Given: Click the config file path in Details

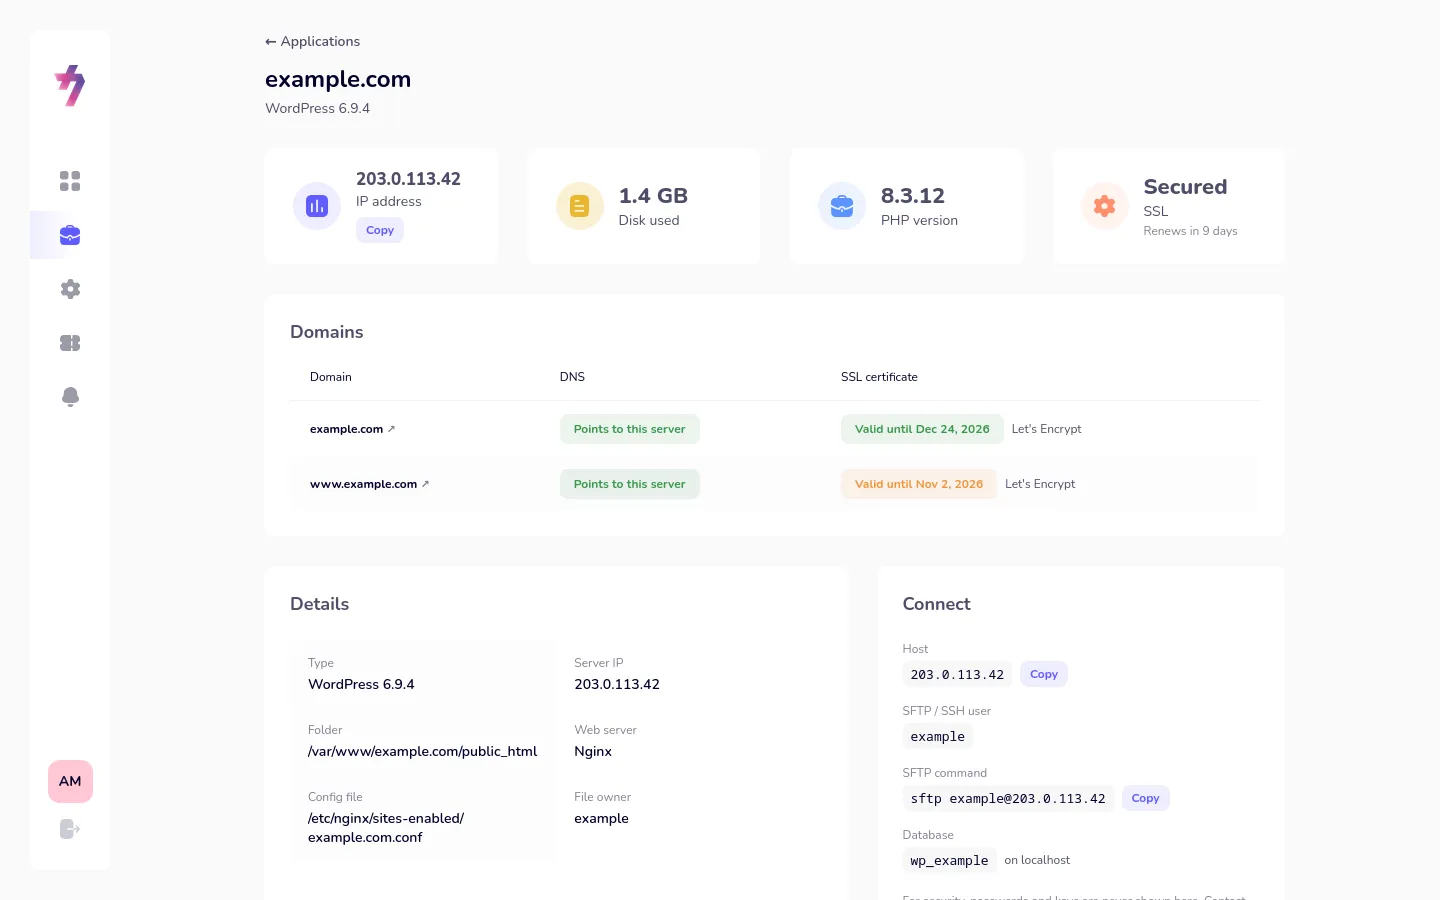Looking at the screenshot, I should 386,828.
